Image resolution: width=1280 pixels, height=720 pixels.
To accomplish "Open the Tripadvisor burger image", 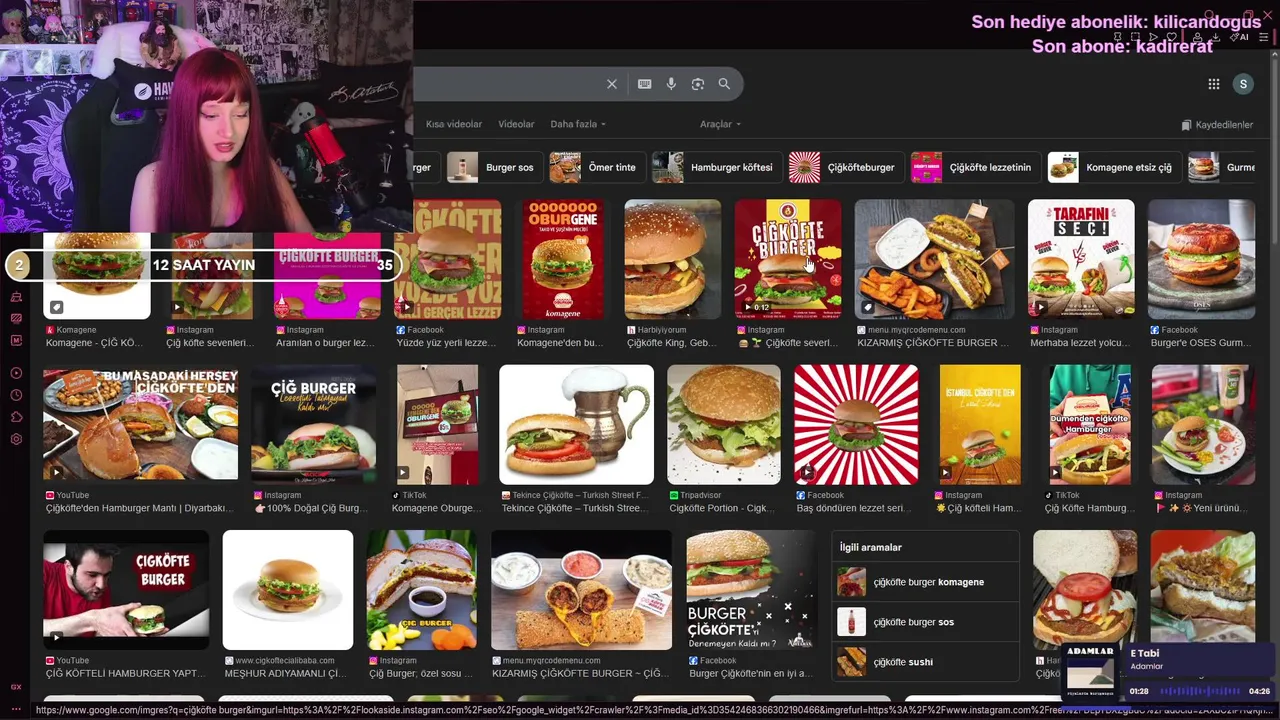I will (x=724, y=425).
